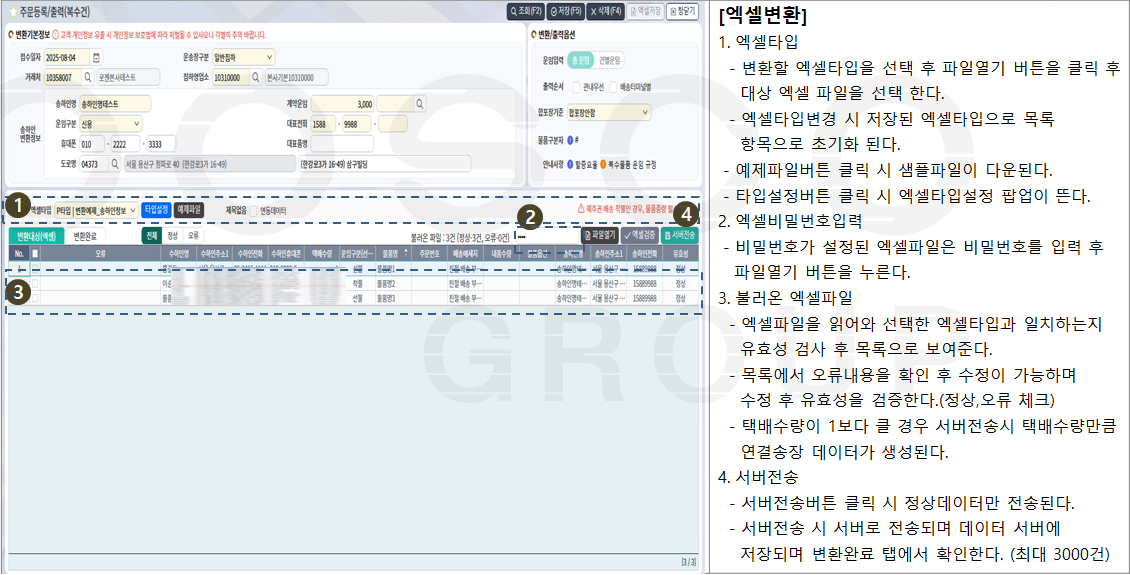This screenshot has height=575, width=1130.
Task: Click the 창닫기 close-window button
Action: [x=682, y=12]
